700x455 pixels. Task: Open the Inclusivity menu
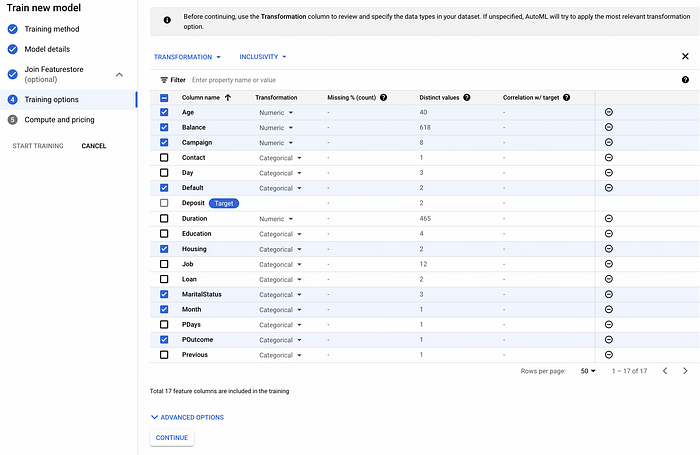tap(263, 57)
